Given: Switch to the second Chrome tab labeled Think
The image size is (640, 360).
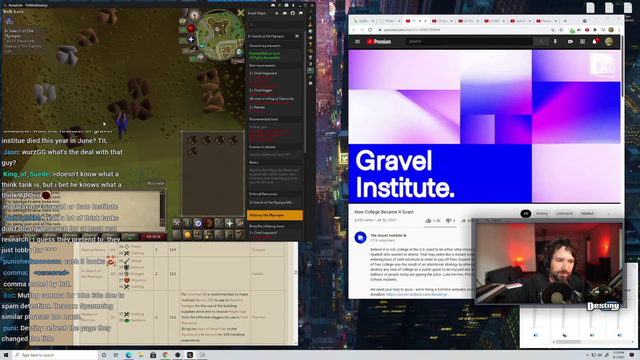Looking at the screenshot, I should (389, 21).
